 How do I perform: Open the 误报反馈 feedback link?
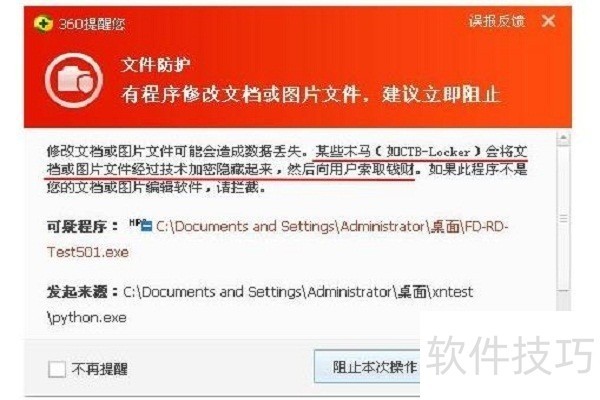496,21
